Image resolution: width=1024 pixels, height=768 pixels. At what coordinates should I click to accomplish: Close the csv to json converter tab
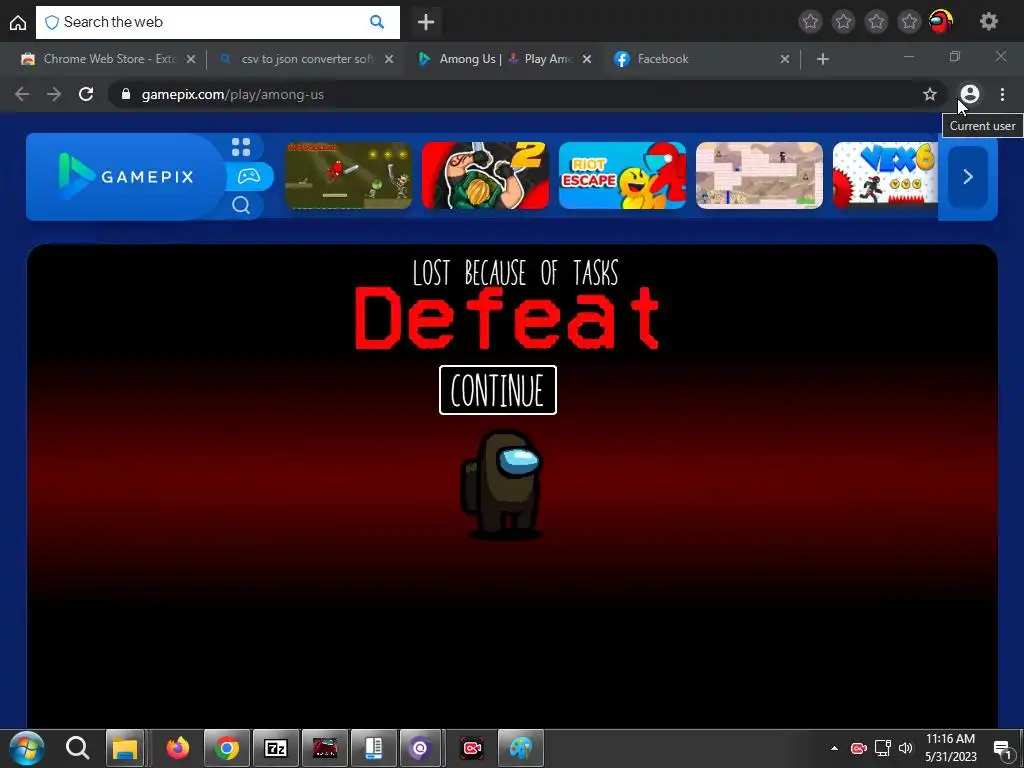[389, 59]
